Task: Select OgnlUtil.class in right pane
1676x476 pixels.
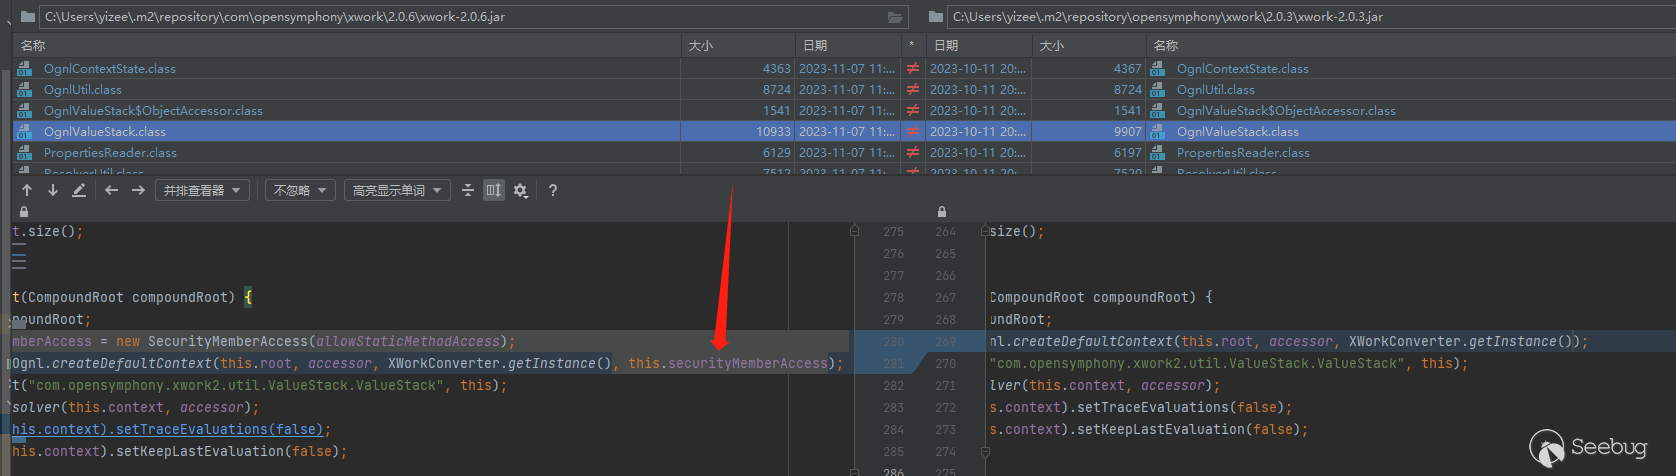Action: click(x=1216, y=90)
